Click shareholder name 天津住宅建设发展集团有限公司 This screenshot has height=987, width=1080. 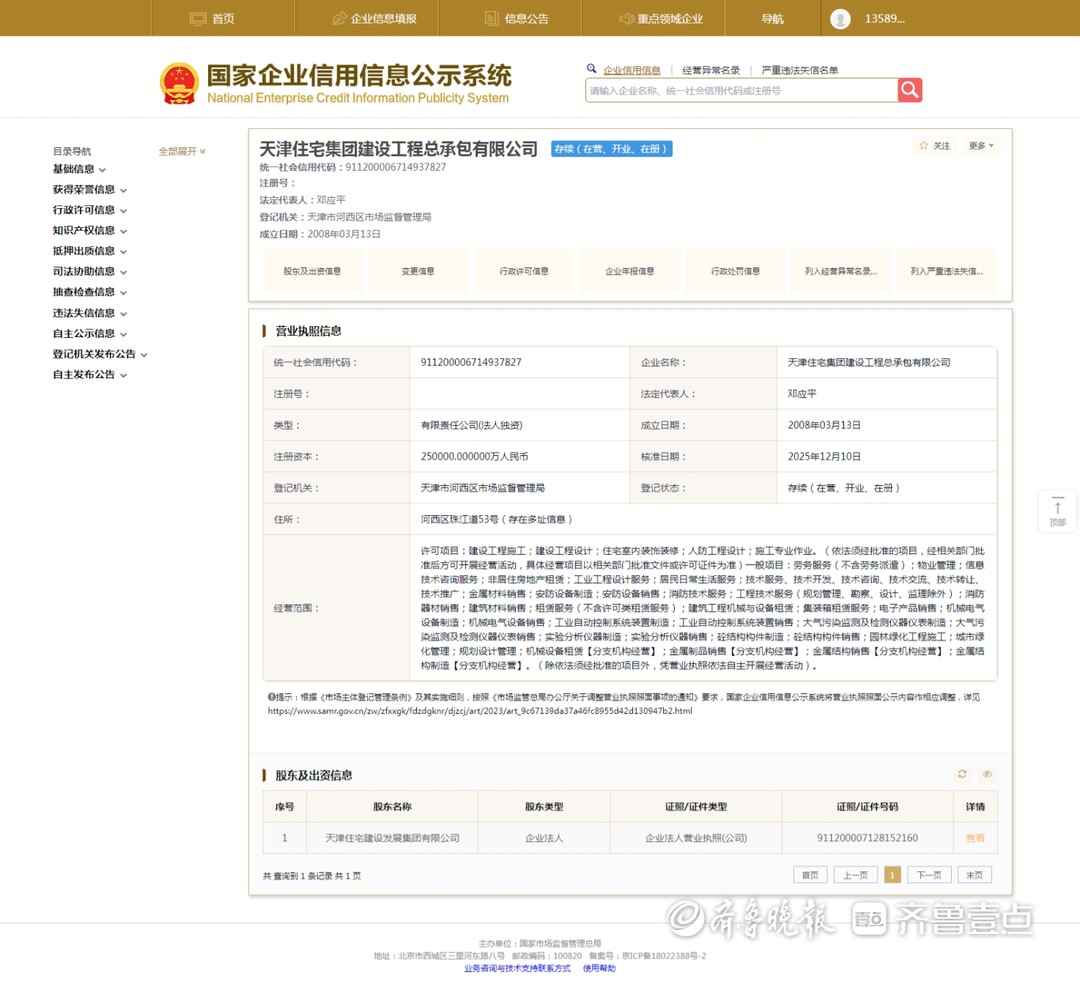(x=392, y=838)
